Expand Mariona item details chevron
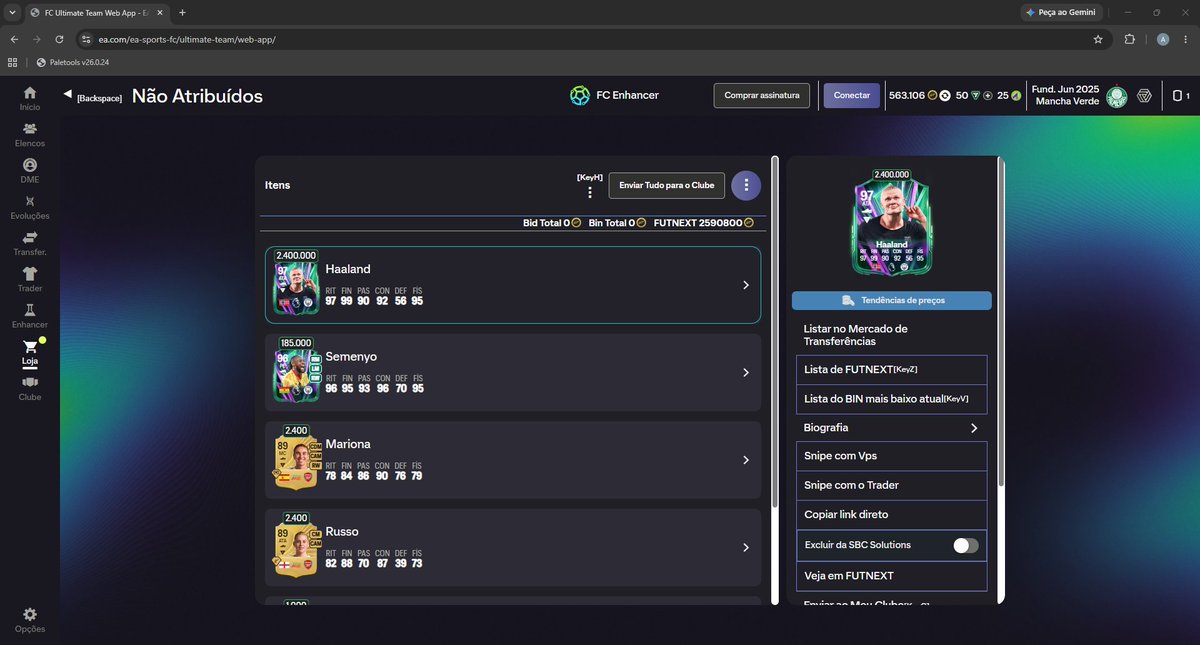Image resolution: width=1200 pixels, height=645 pixels. click(x=745, y=460)
